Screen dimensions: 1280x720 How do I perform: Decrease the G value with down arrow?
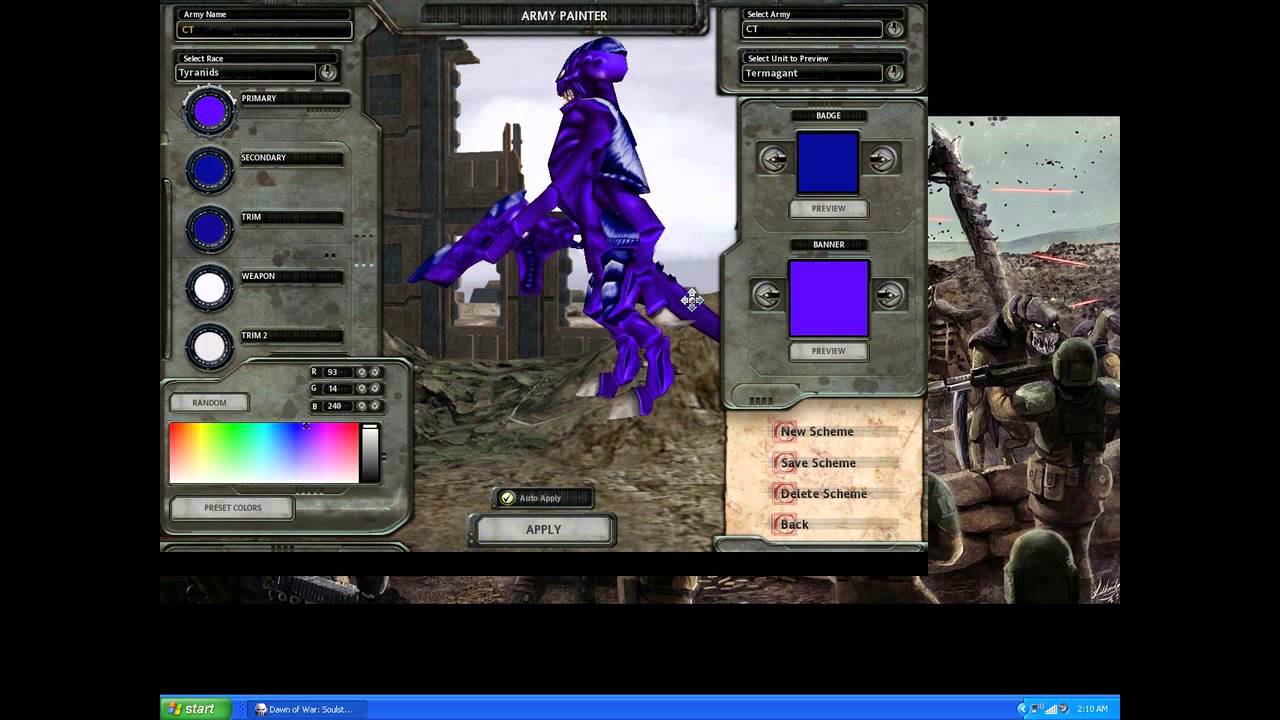375,388
